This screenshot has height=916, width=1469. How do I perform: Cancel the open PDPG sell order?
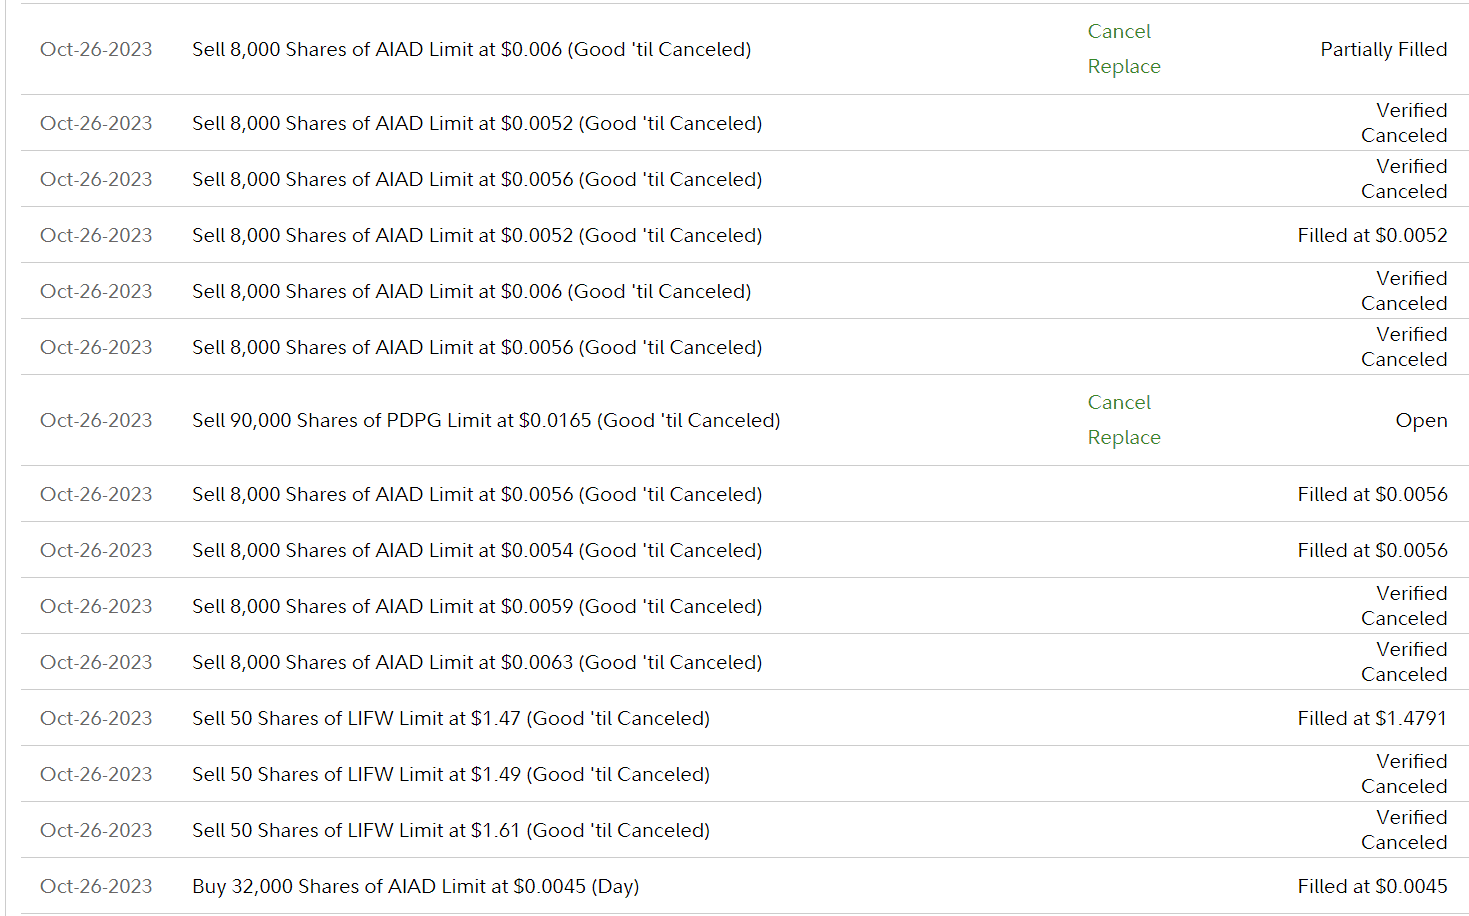coord(1119,403)
